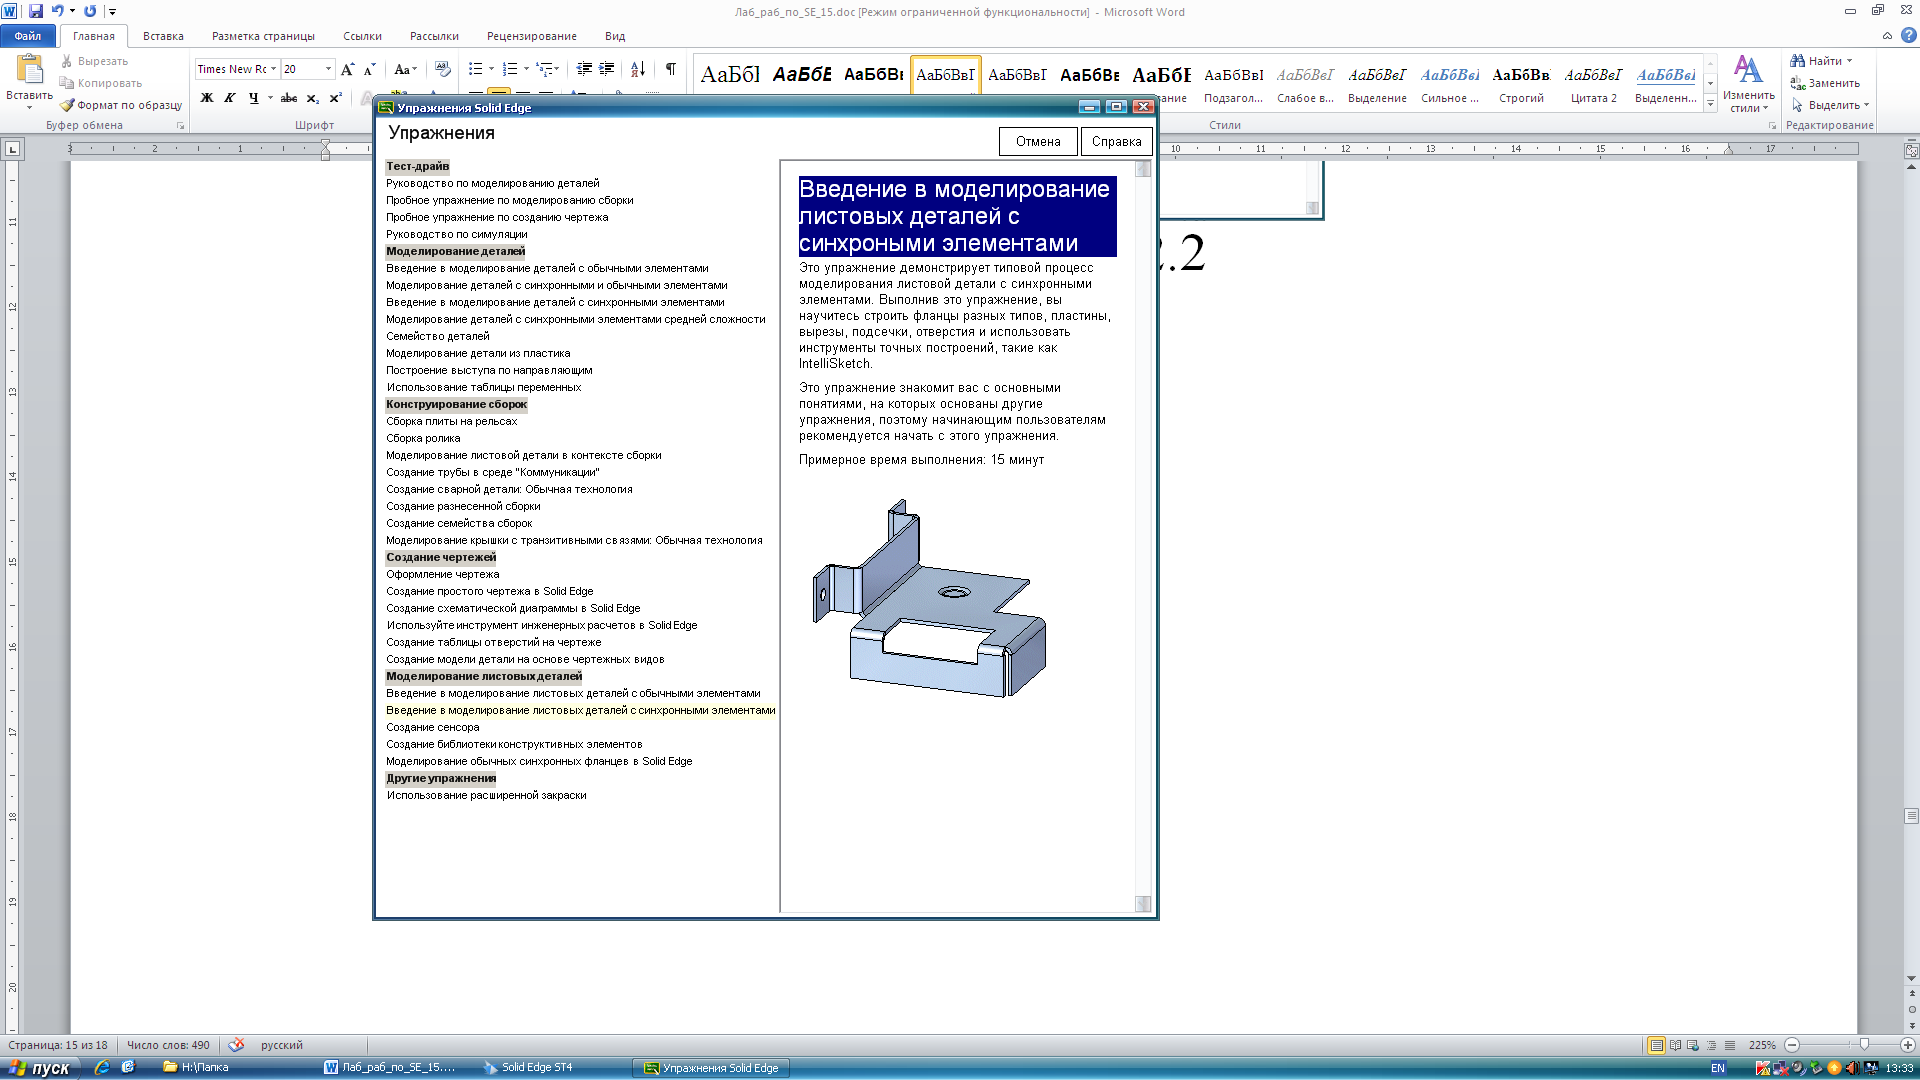Increase font size with the grow font icon
The image size is (1920, 1080).
tap(347, 69)
